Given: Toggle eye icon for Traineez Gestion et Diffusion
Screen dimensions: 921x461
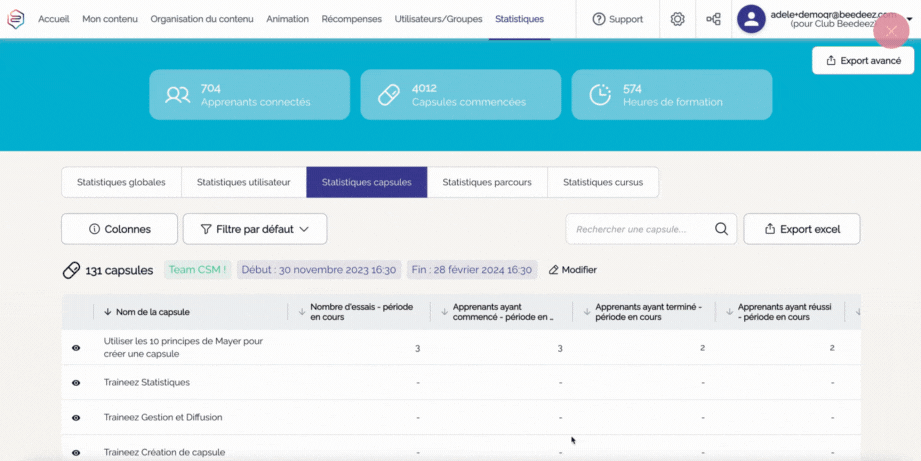Looking at the screenshot, I should 76,418.
